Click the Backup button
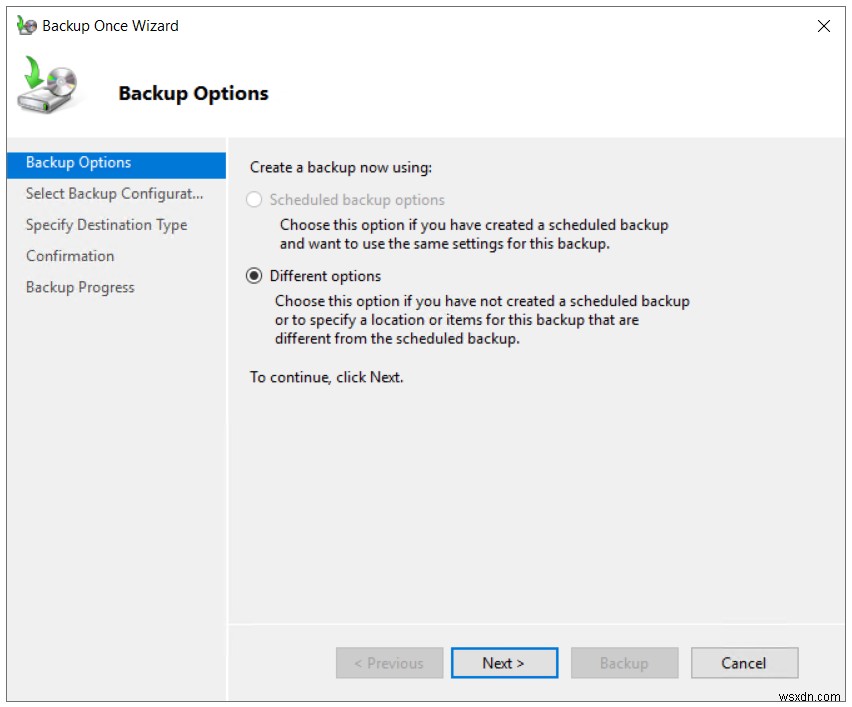 coord(624,662)
